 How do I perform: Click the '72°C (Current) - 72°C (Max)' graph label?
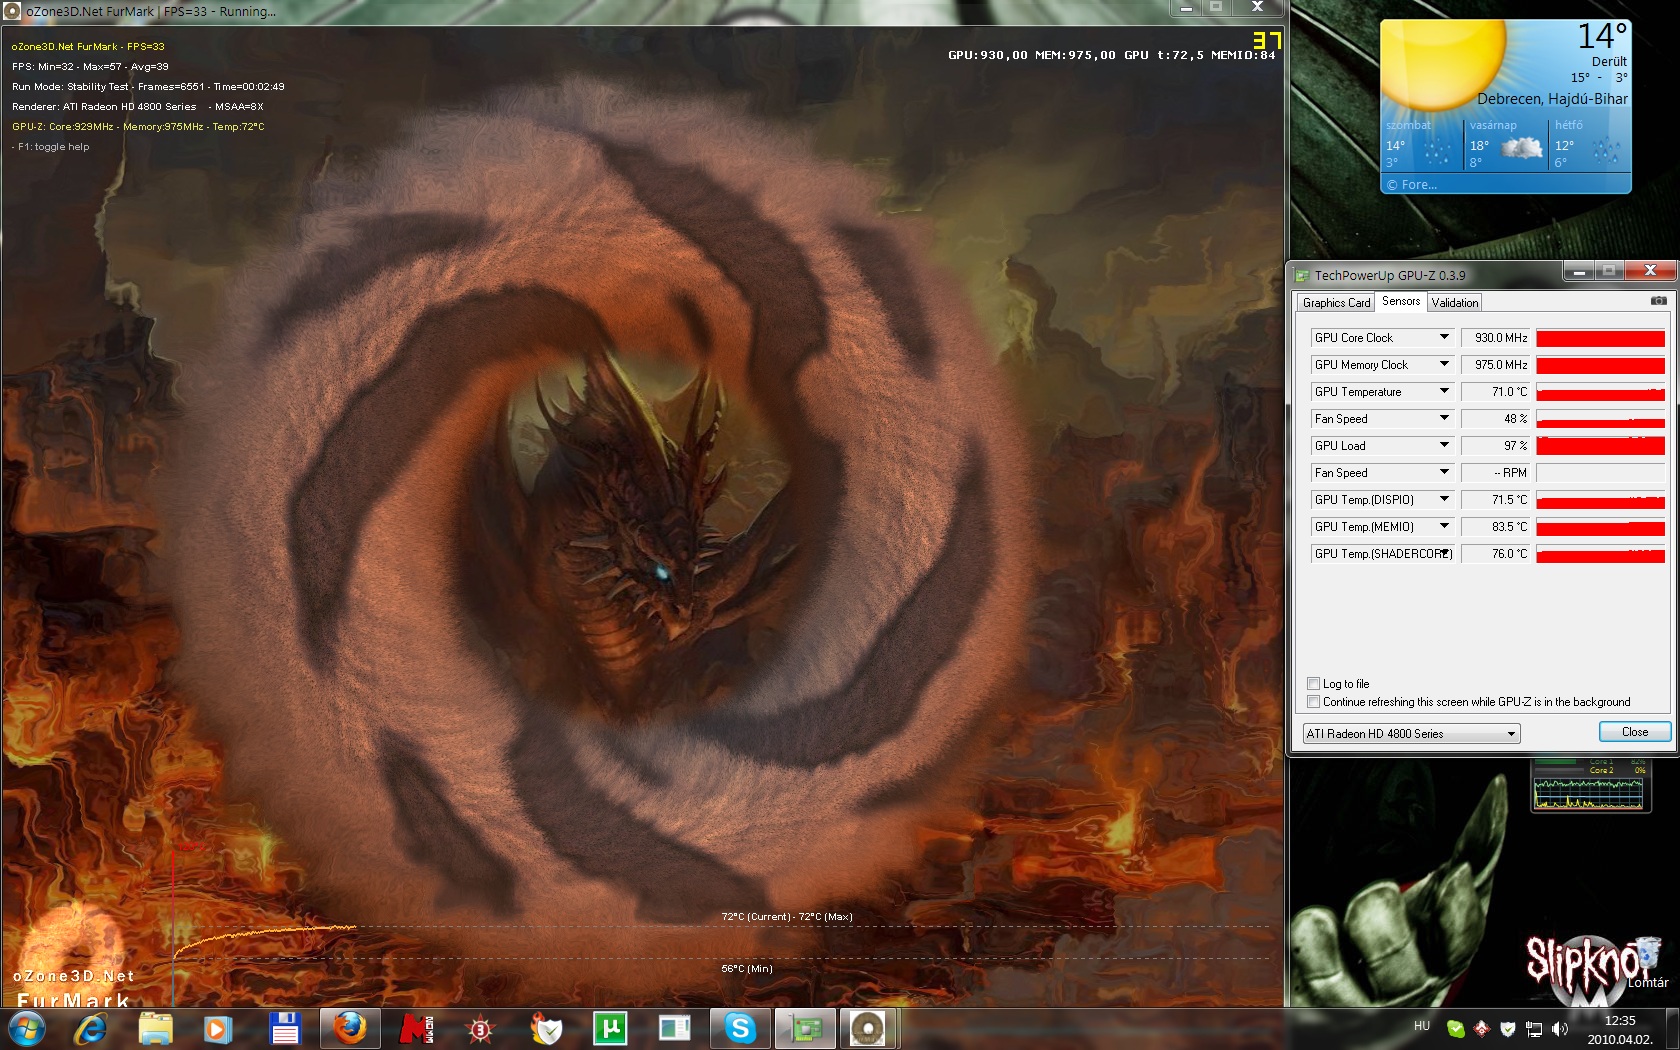pos(787,917)
